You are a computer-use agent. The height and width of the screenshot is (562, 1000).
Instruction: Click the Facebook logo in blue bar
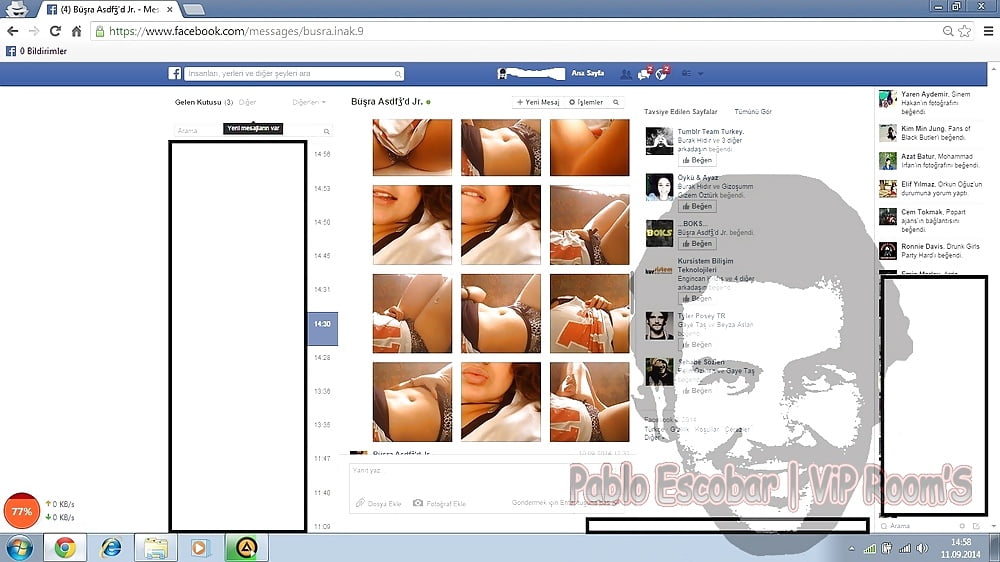[174, 73]
